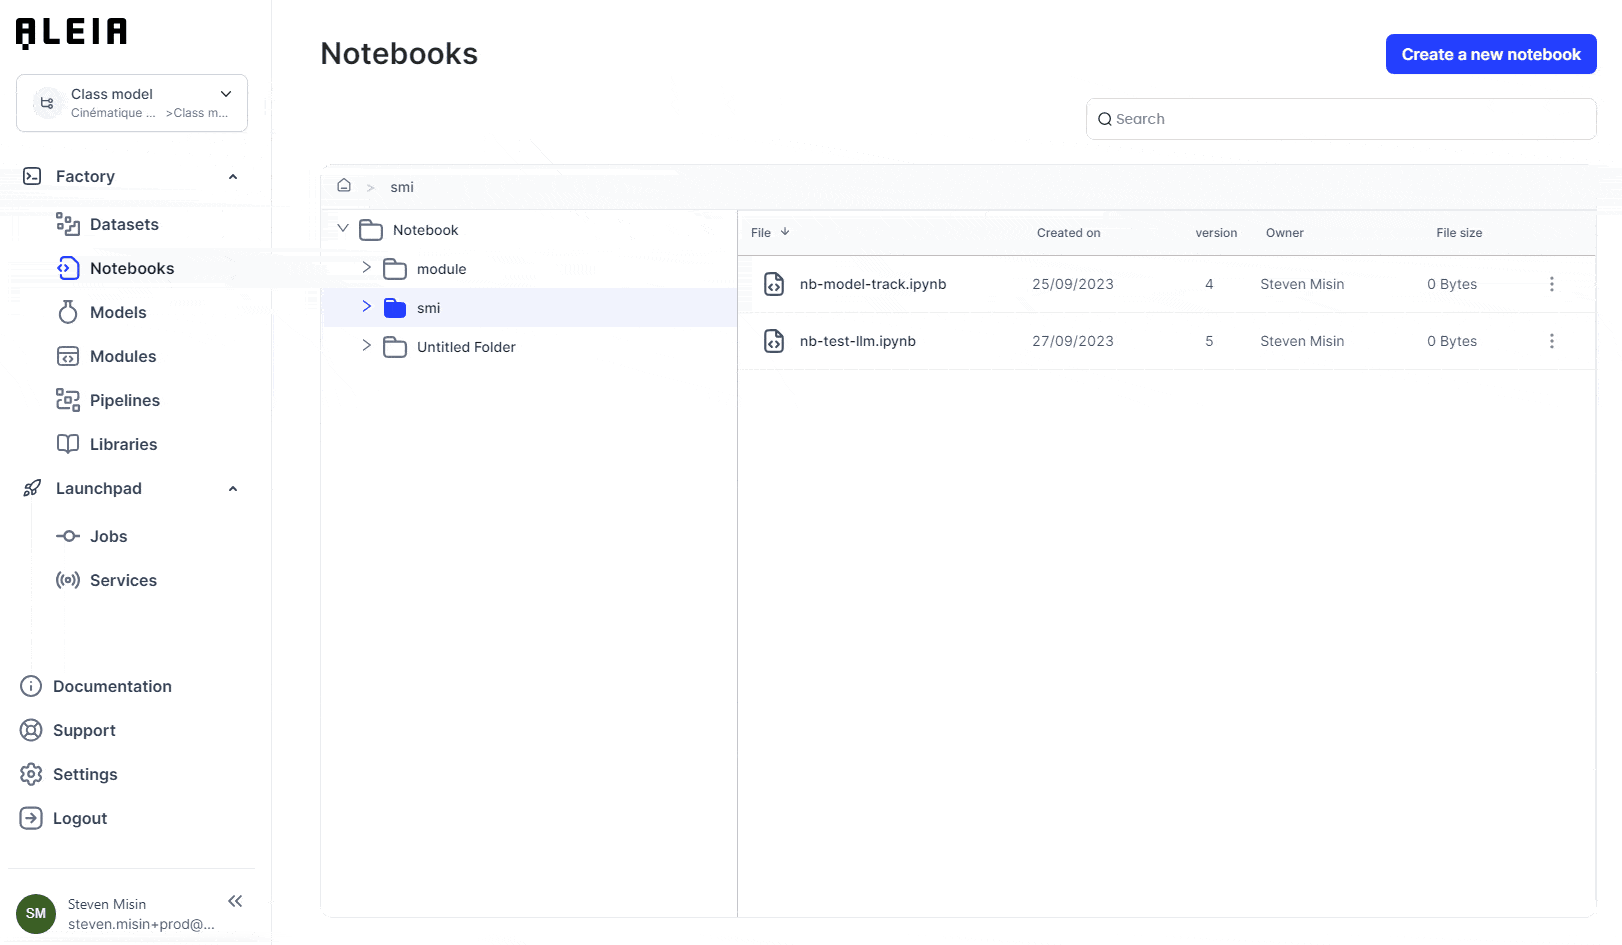This screenshot has width=1622, height=945.
Task: Expand the module folder in the tree
Action: pos(367,268)
